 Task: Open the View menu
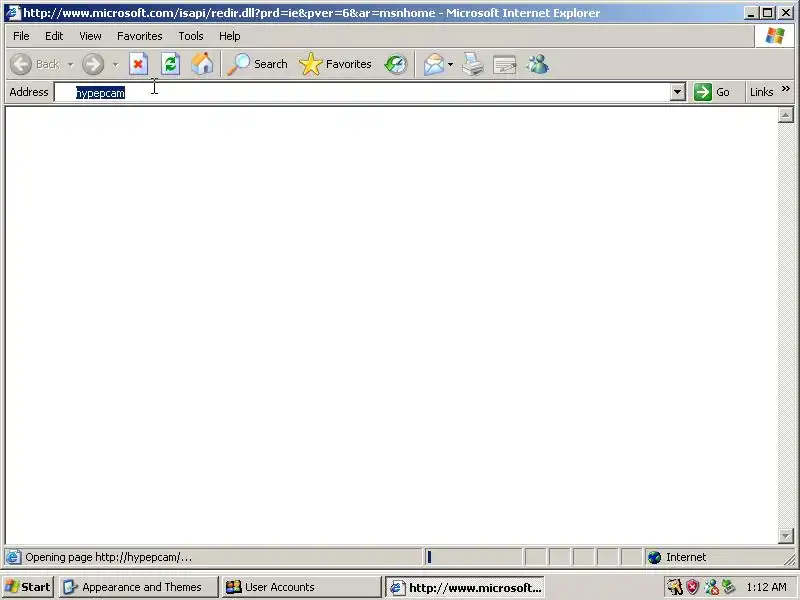coord(90,36)
